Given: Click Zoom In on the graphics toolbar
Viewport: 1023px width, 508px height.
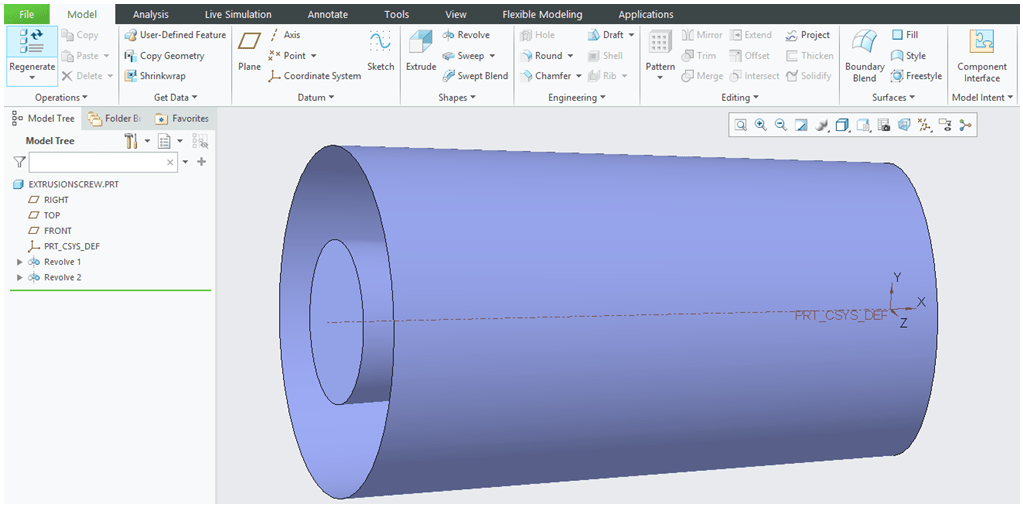Looking at the screenshot, I should click(x=761, y=125).
